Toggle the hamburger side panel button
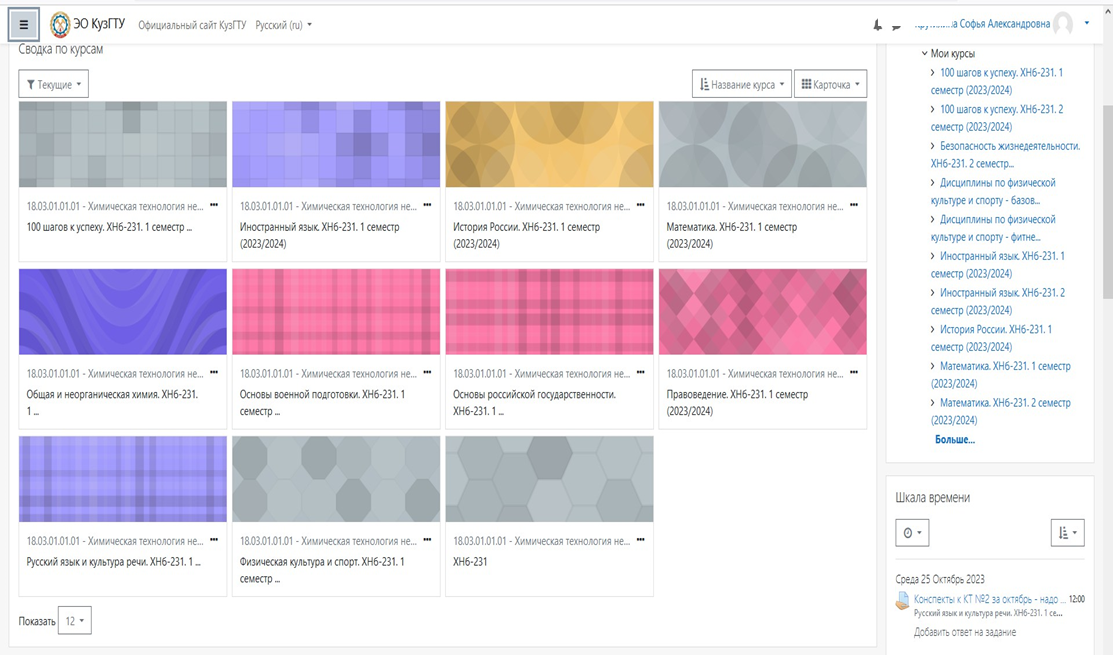 click(23, 25)
